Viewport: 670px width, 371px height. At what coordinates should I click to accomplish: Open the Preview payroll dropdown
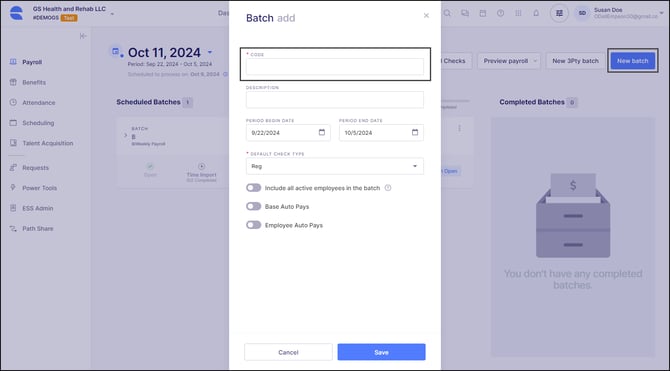pyautogui.click(x=509, y=61)
